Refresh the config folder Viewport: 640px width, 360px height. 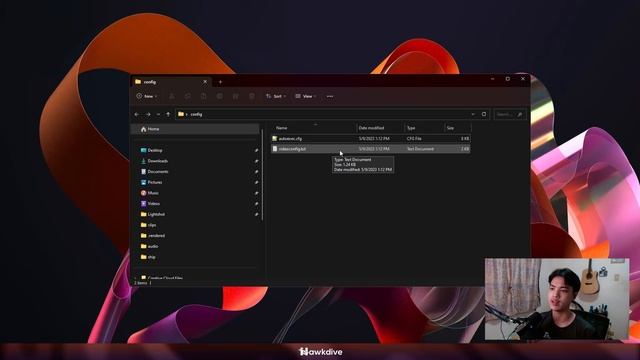[484, 114]
